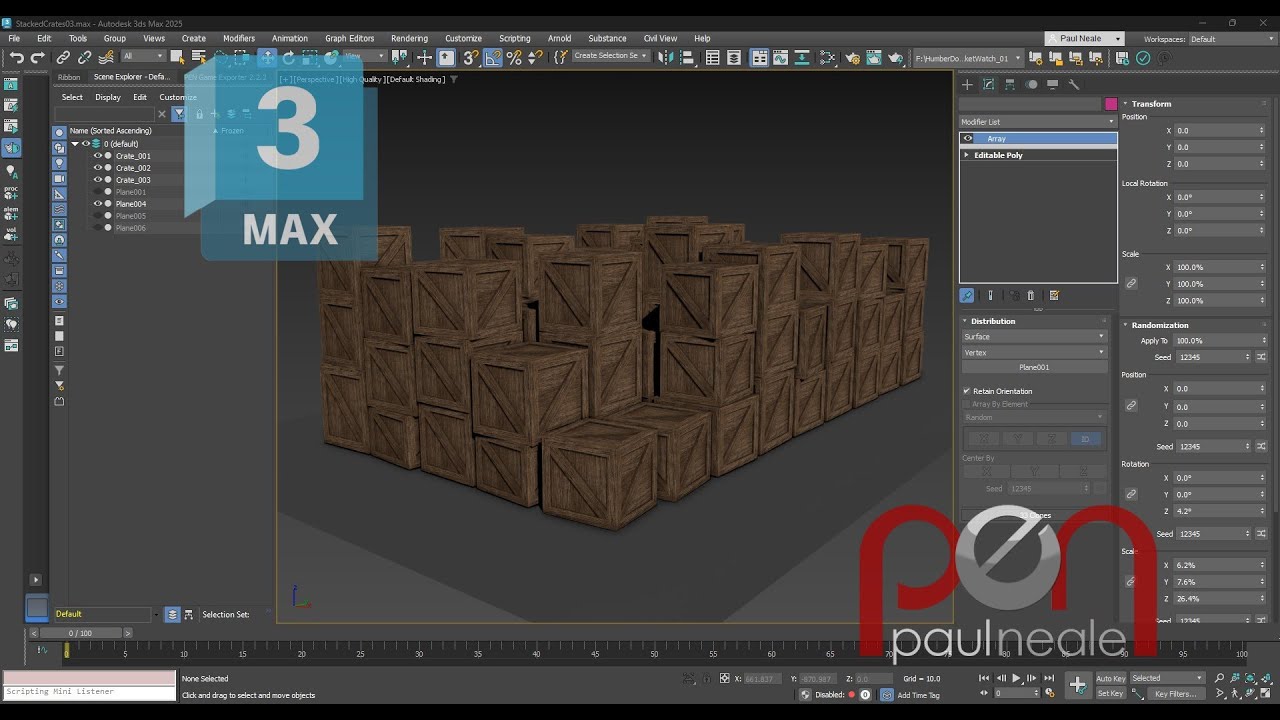Open the Surface distribution type dropdown

[1034, 337]
